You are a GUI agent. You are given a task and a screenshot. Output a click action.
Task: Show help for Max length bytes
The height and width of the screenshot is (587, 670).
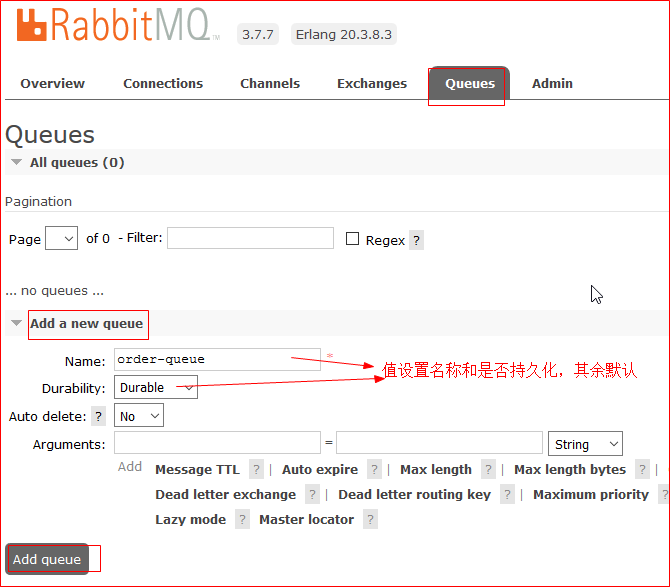[642, 470]
